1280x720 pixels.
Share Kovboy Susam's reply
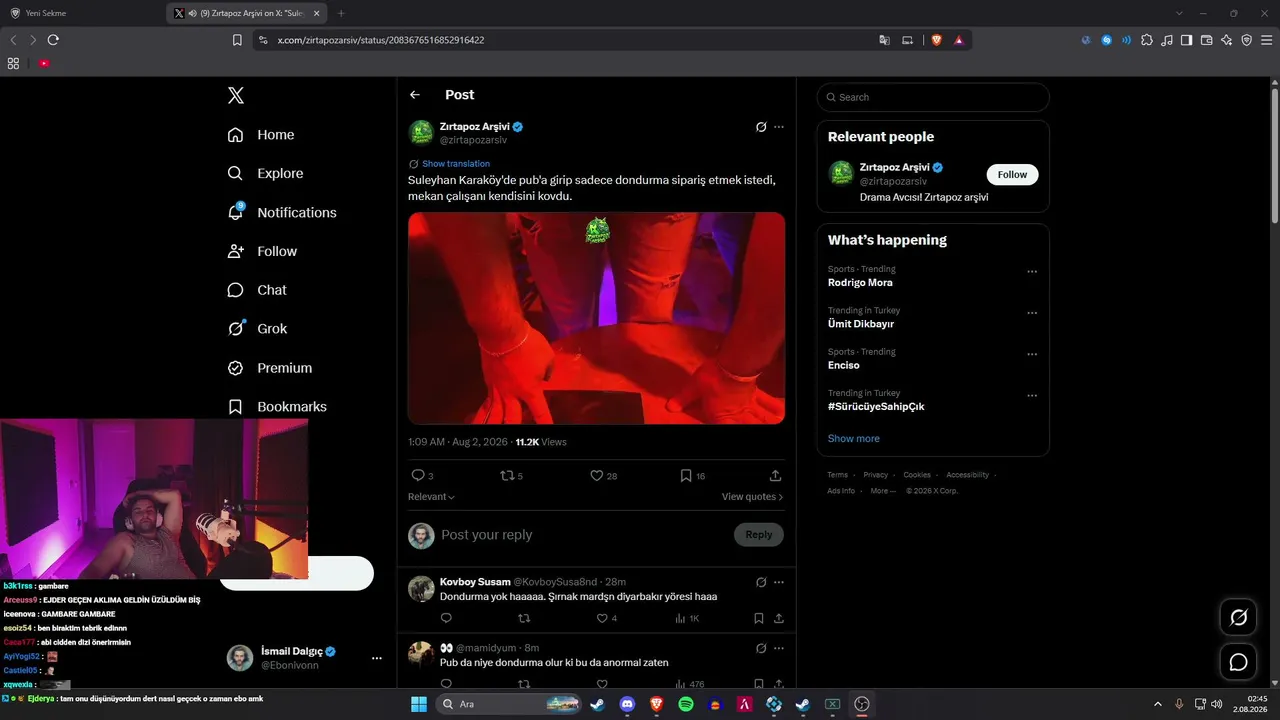pos(779,619)
